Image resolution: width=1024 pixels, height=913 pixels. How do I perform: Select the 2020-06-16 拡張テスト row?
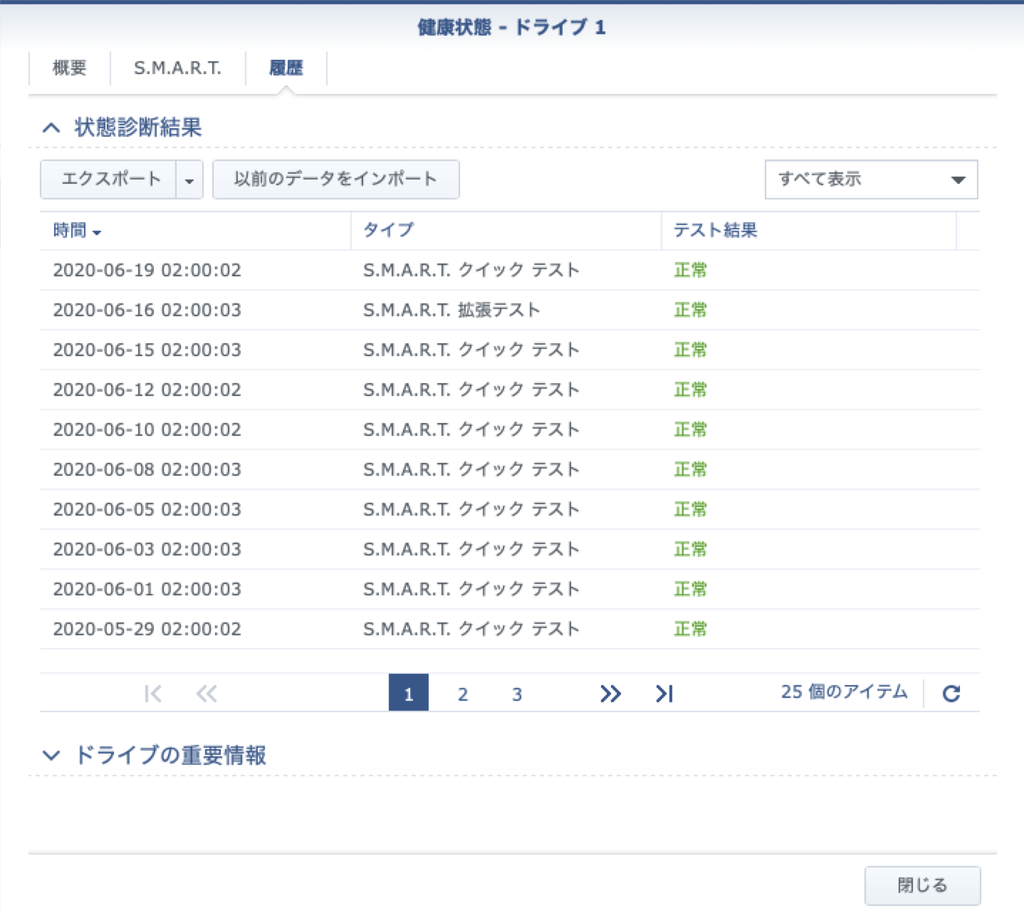(450, 311)
